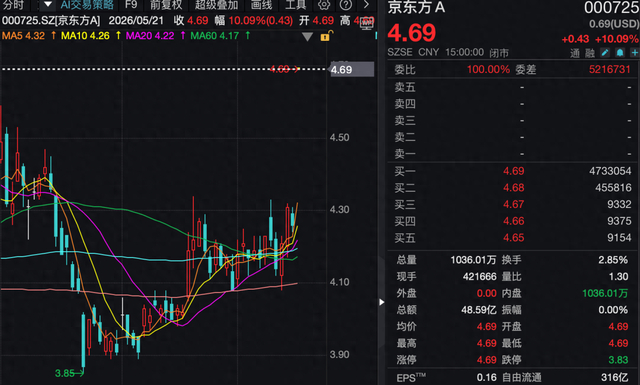Open the chart settings gear icon
The image size is (640, 385).
(324, 5)
